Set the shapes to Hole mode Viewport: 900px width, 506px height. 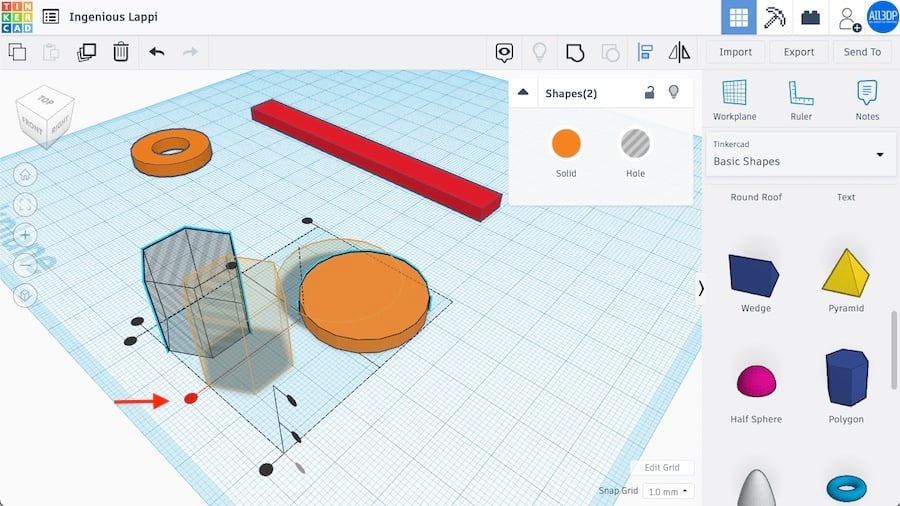[x=635, y=145]
